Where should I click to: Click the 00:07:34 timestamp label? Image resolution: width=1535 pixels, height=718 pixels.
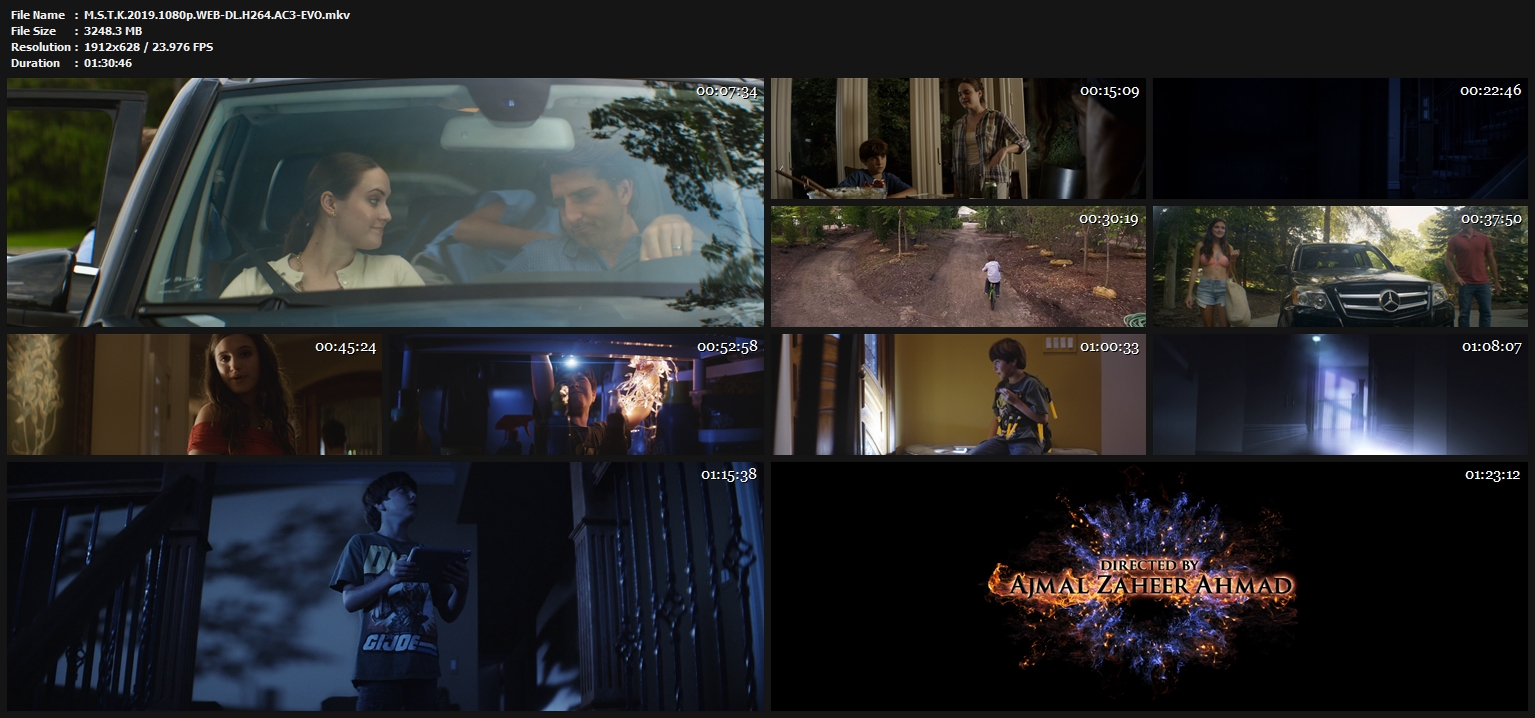click(726, 91)
